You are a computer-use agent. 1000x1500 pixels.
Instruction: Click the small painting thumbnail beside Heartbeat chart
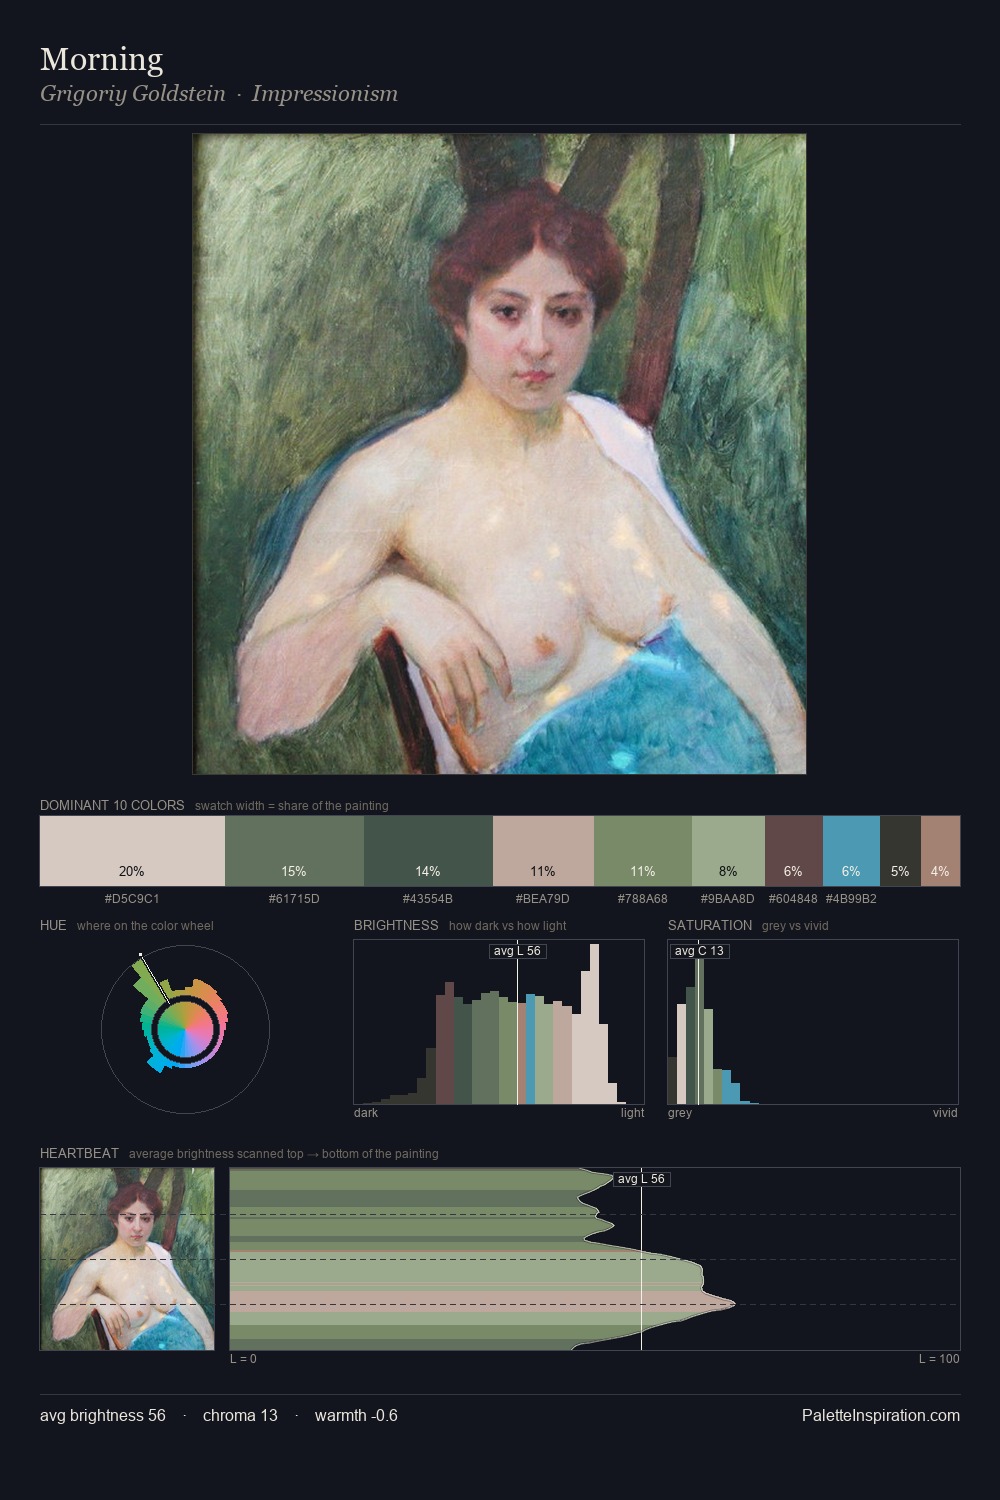tap(127, 1259)
